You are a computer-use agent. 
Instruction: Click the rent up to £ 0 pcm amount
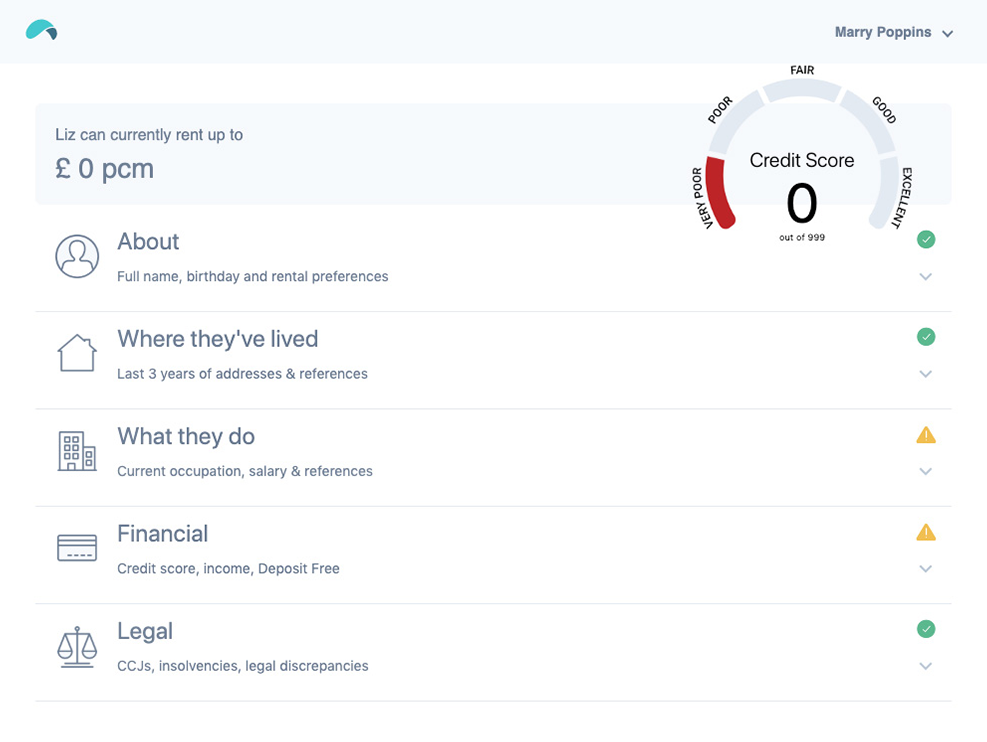pos(105,169)
